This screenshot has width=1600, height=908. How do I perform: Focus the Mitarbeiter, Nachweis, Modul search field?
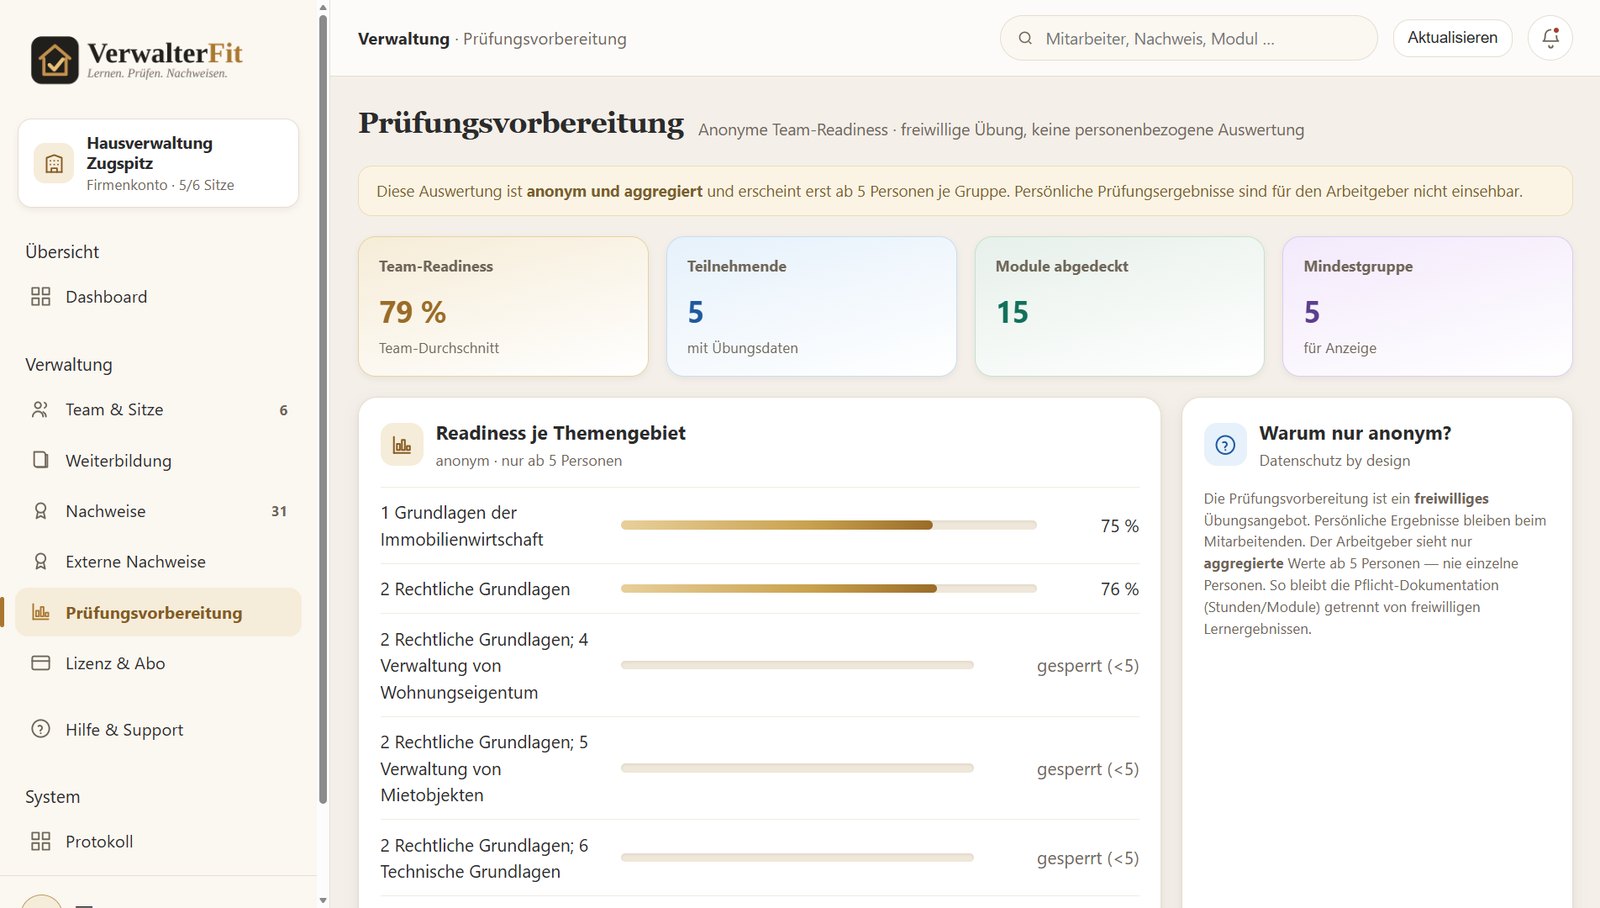pos(1189,39)
